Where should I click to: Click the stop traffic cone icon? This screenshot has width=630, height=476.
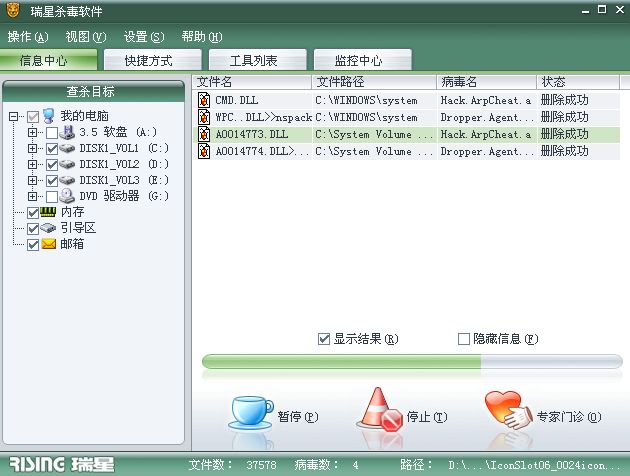pyautogui.click(x=378, y=410)
